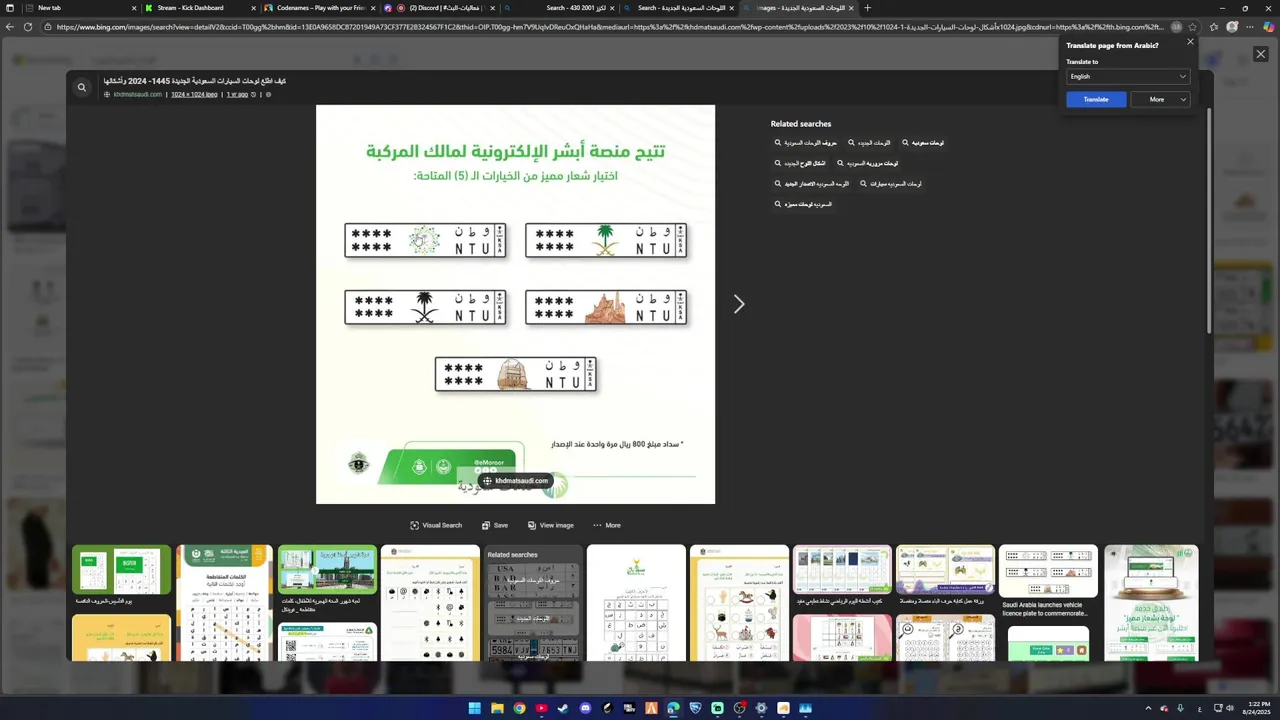Switch to the Discord browser tab

click(440, 8)
